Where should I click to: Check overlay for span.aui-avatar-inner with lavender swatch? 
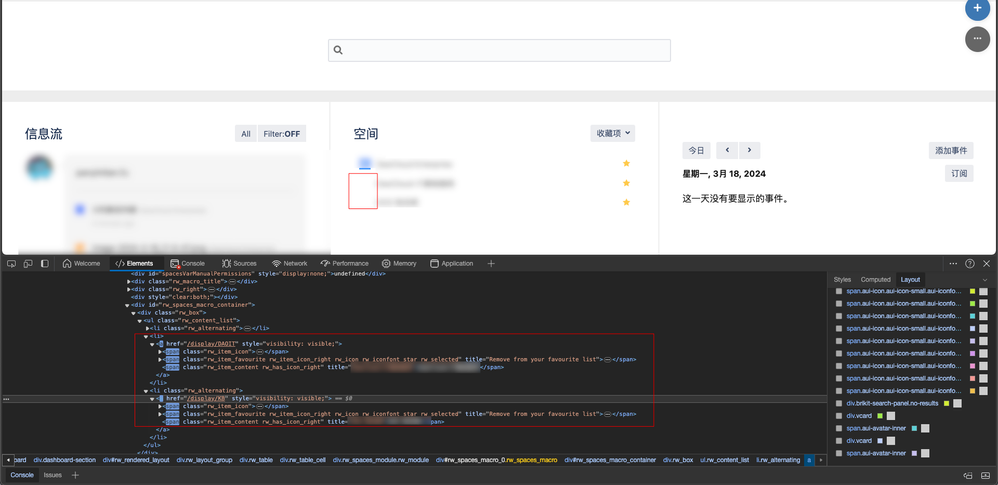(x=839, y=453)
